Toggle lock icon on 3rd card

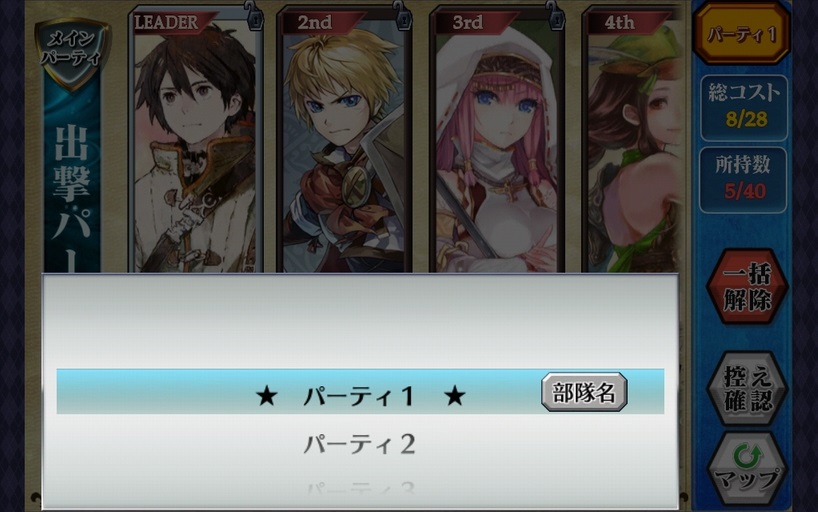[x=554, y=16]
